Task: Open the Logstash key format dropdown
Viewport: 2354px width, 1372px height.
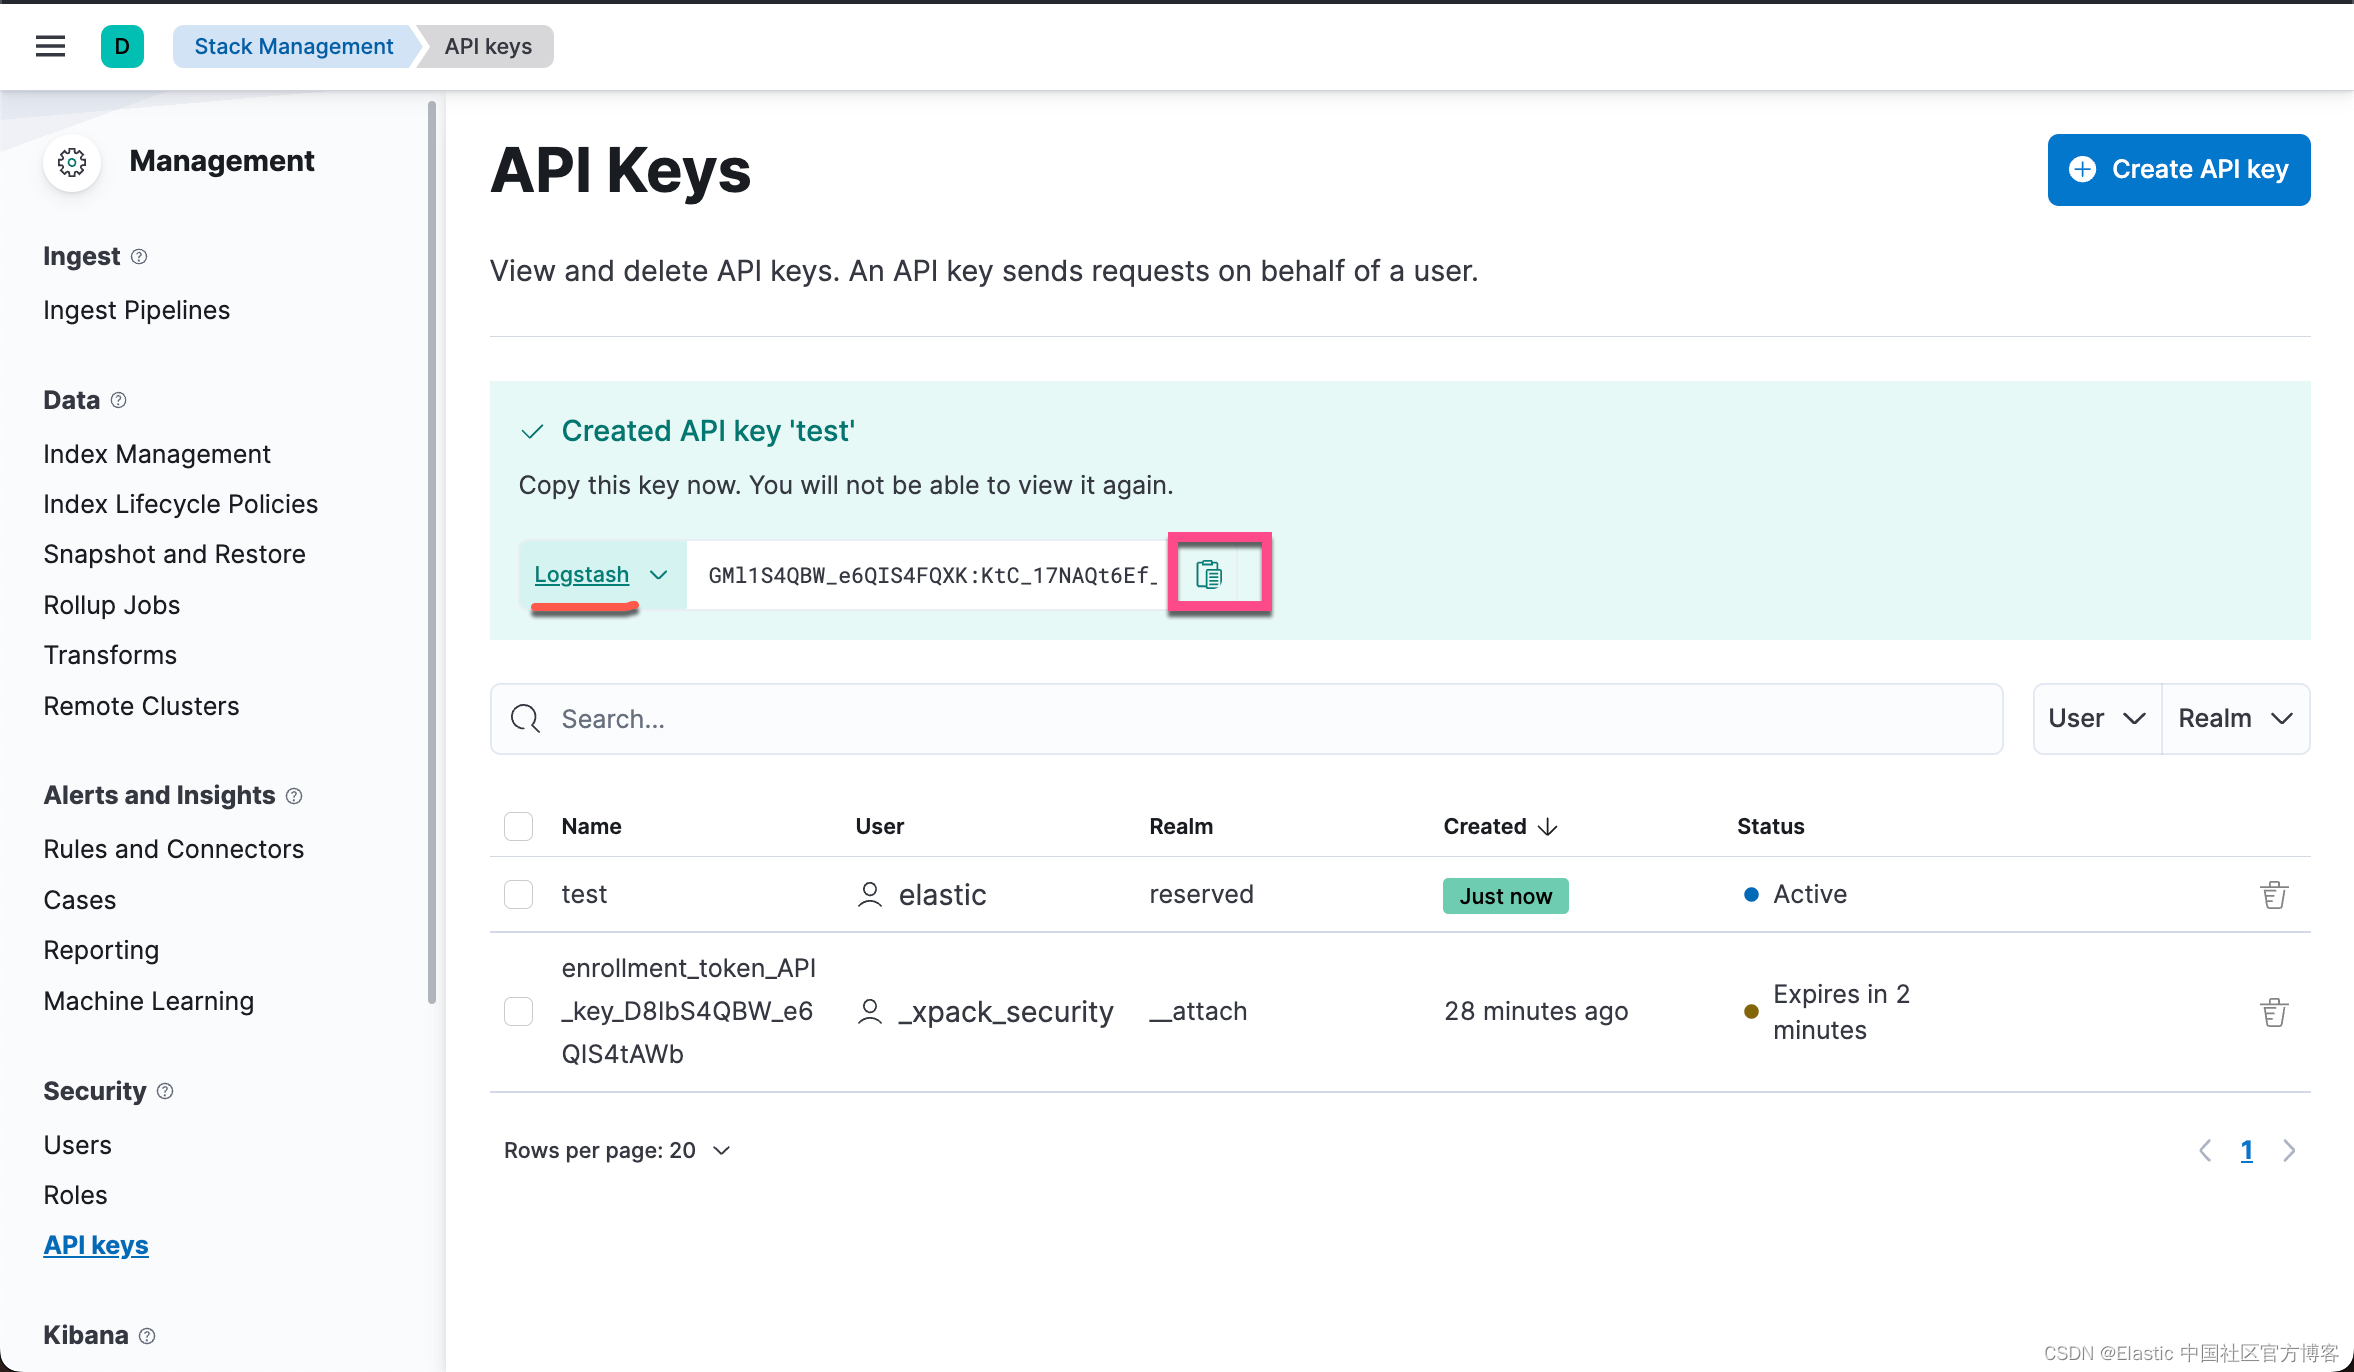Action: (600, 575)
